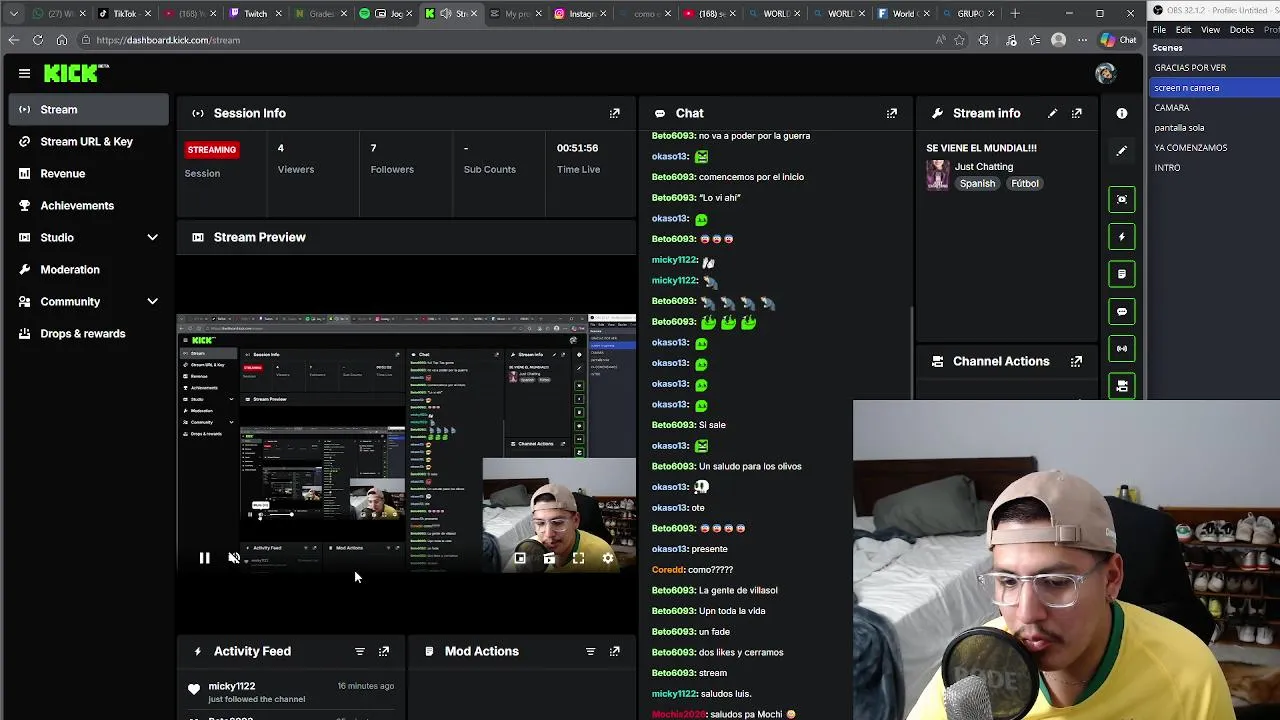Filter the Activity Feed list
Image resolution: width=1280 pixels, height=720 pixels.
tap(360, 651)
